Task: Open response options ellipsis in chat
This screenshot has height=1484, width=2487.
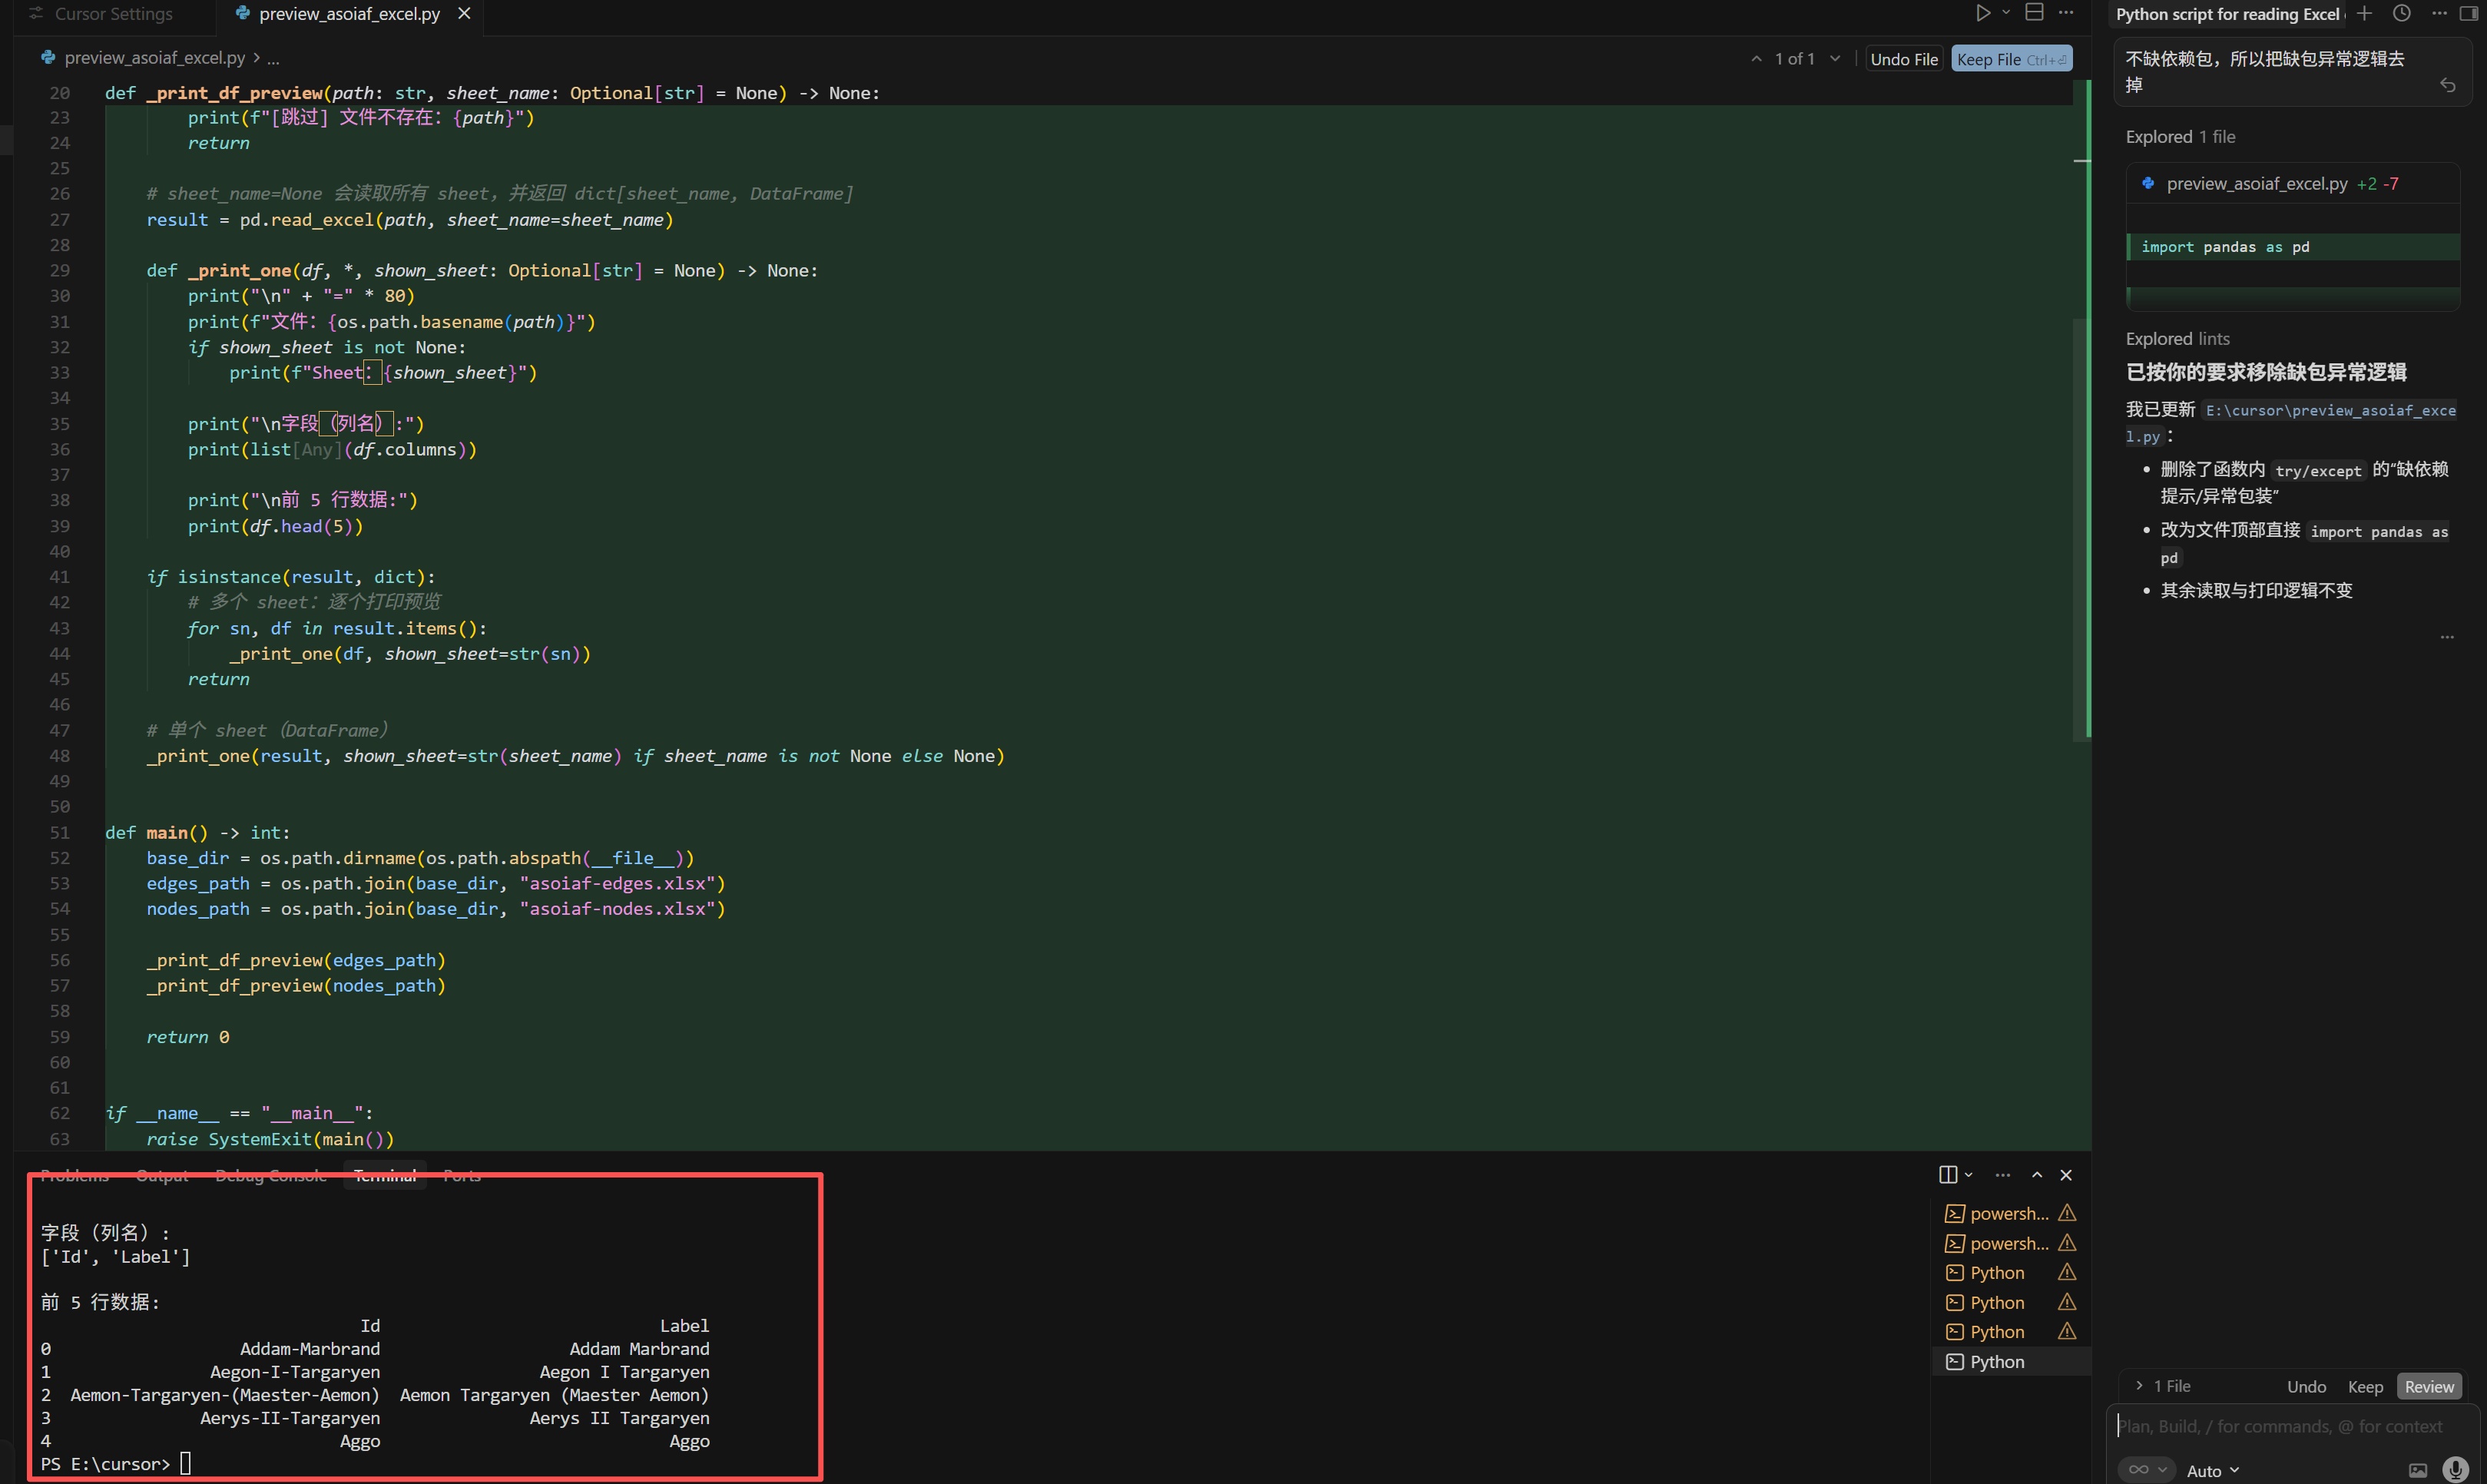Action: 2447,637
